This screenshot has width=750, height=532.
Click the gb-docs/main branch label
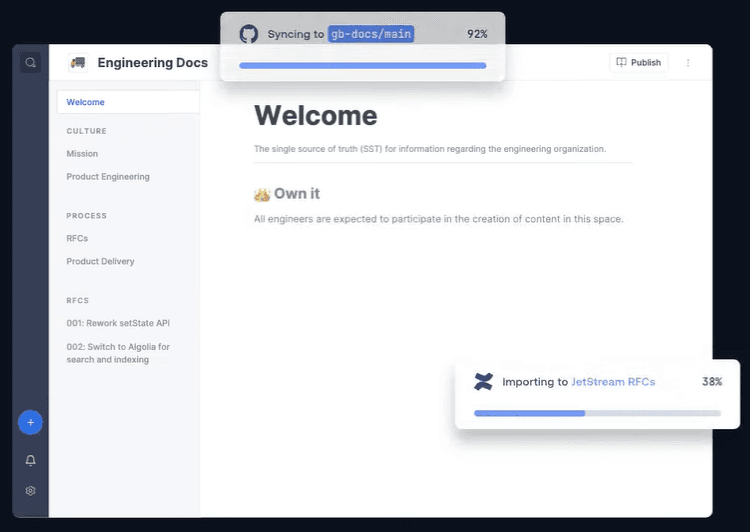[x=371, y=34]
